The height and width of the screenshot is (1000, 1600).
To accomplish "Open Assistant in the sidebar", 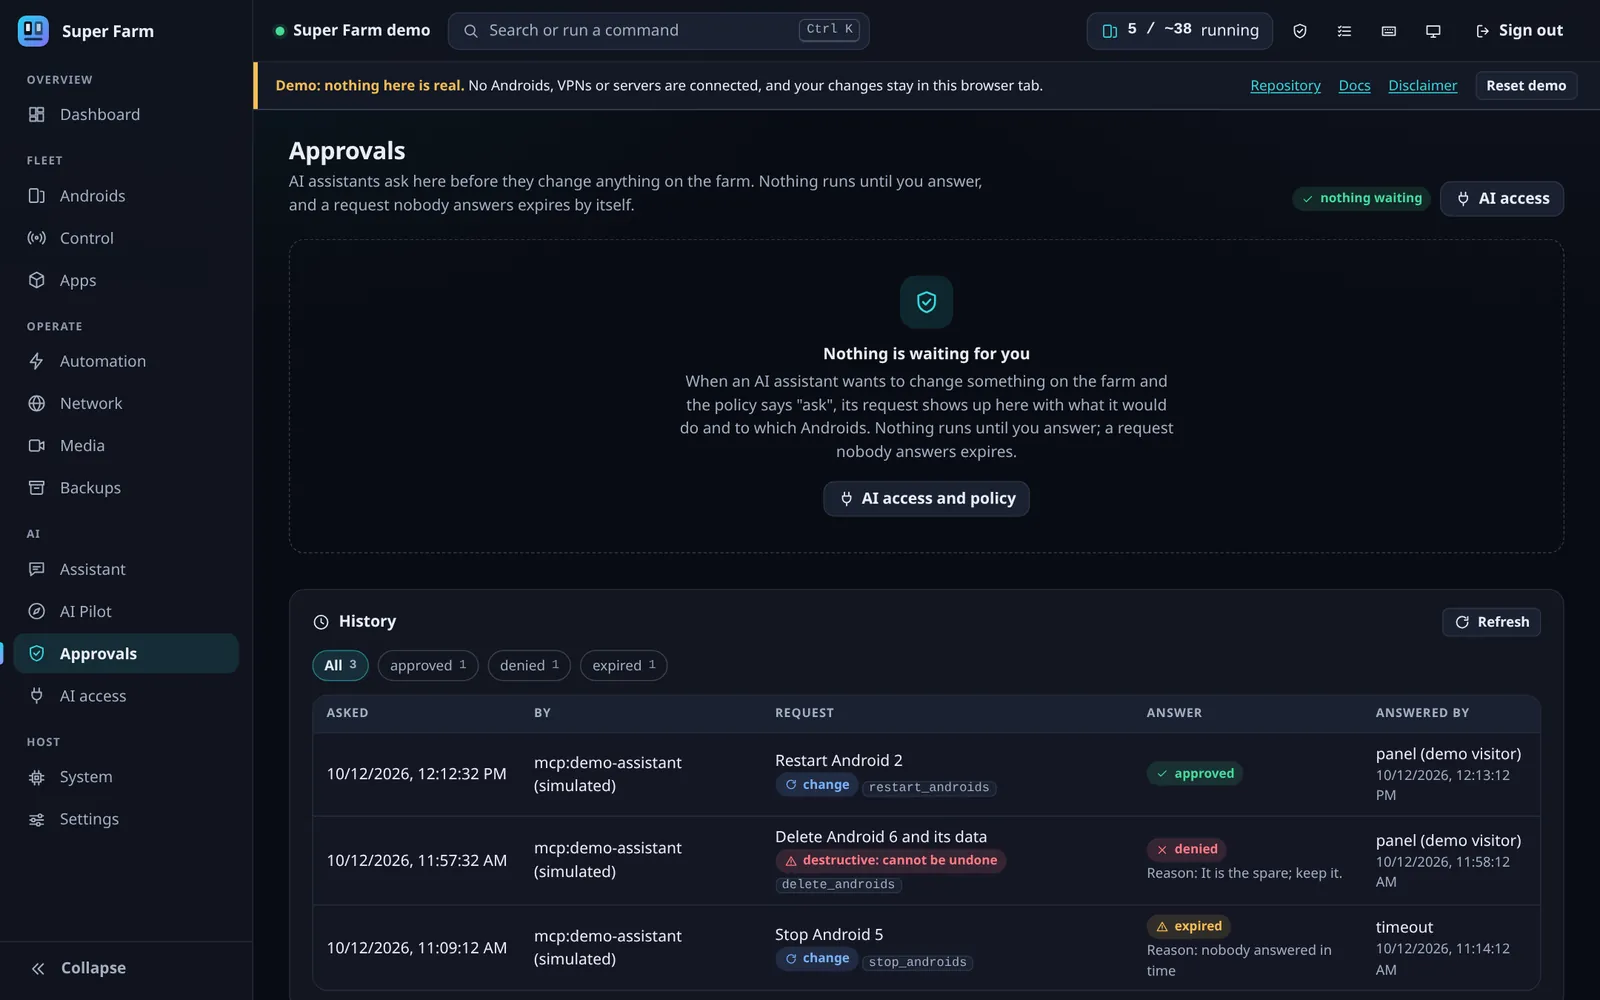I will pos(126,569).
